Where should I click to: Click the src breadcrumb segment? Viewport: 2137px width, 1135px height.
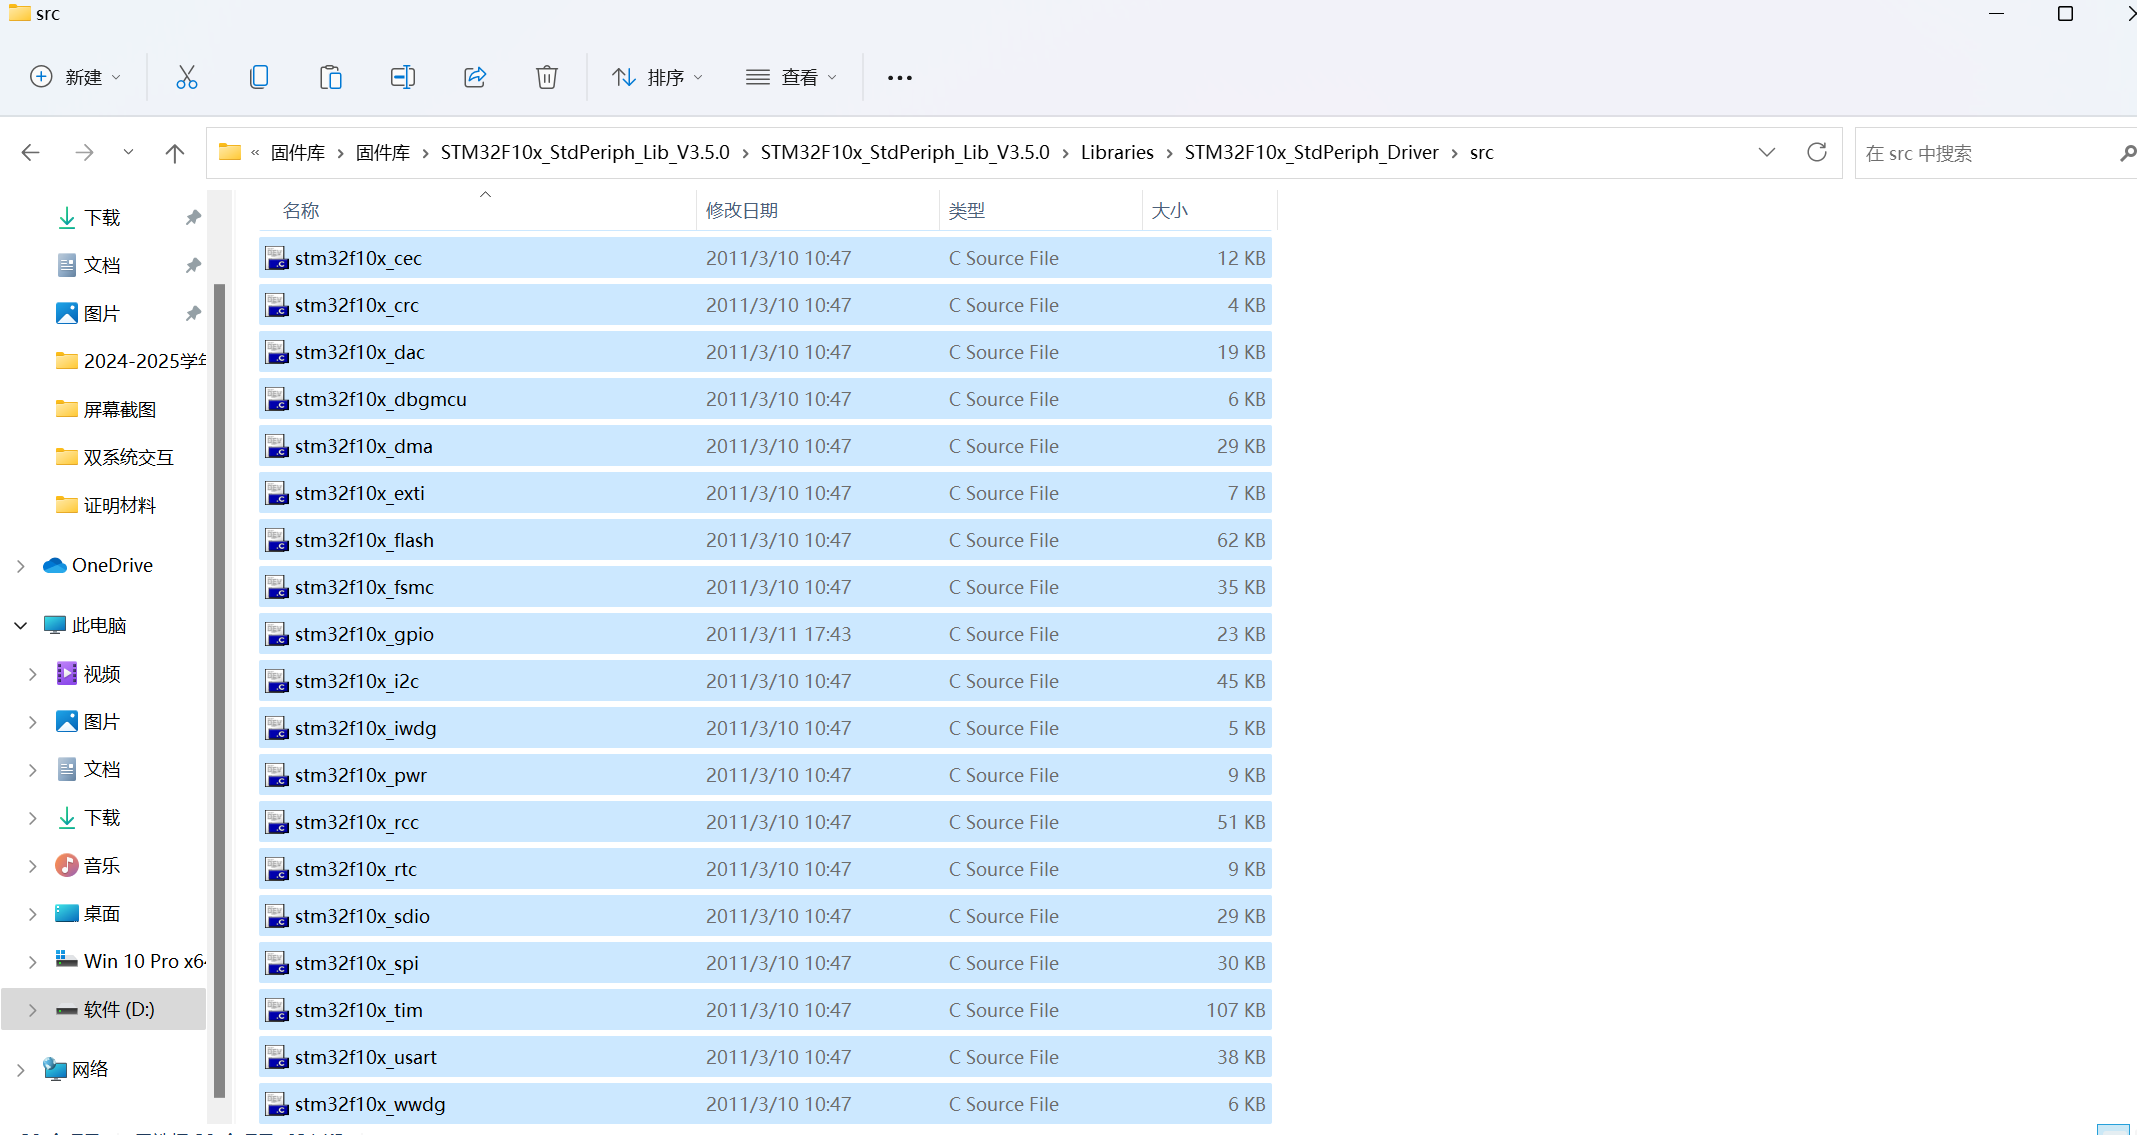[1482, 152]
